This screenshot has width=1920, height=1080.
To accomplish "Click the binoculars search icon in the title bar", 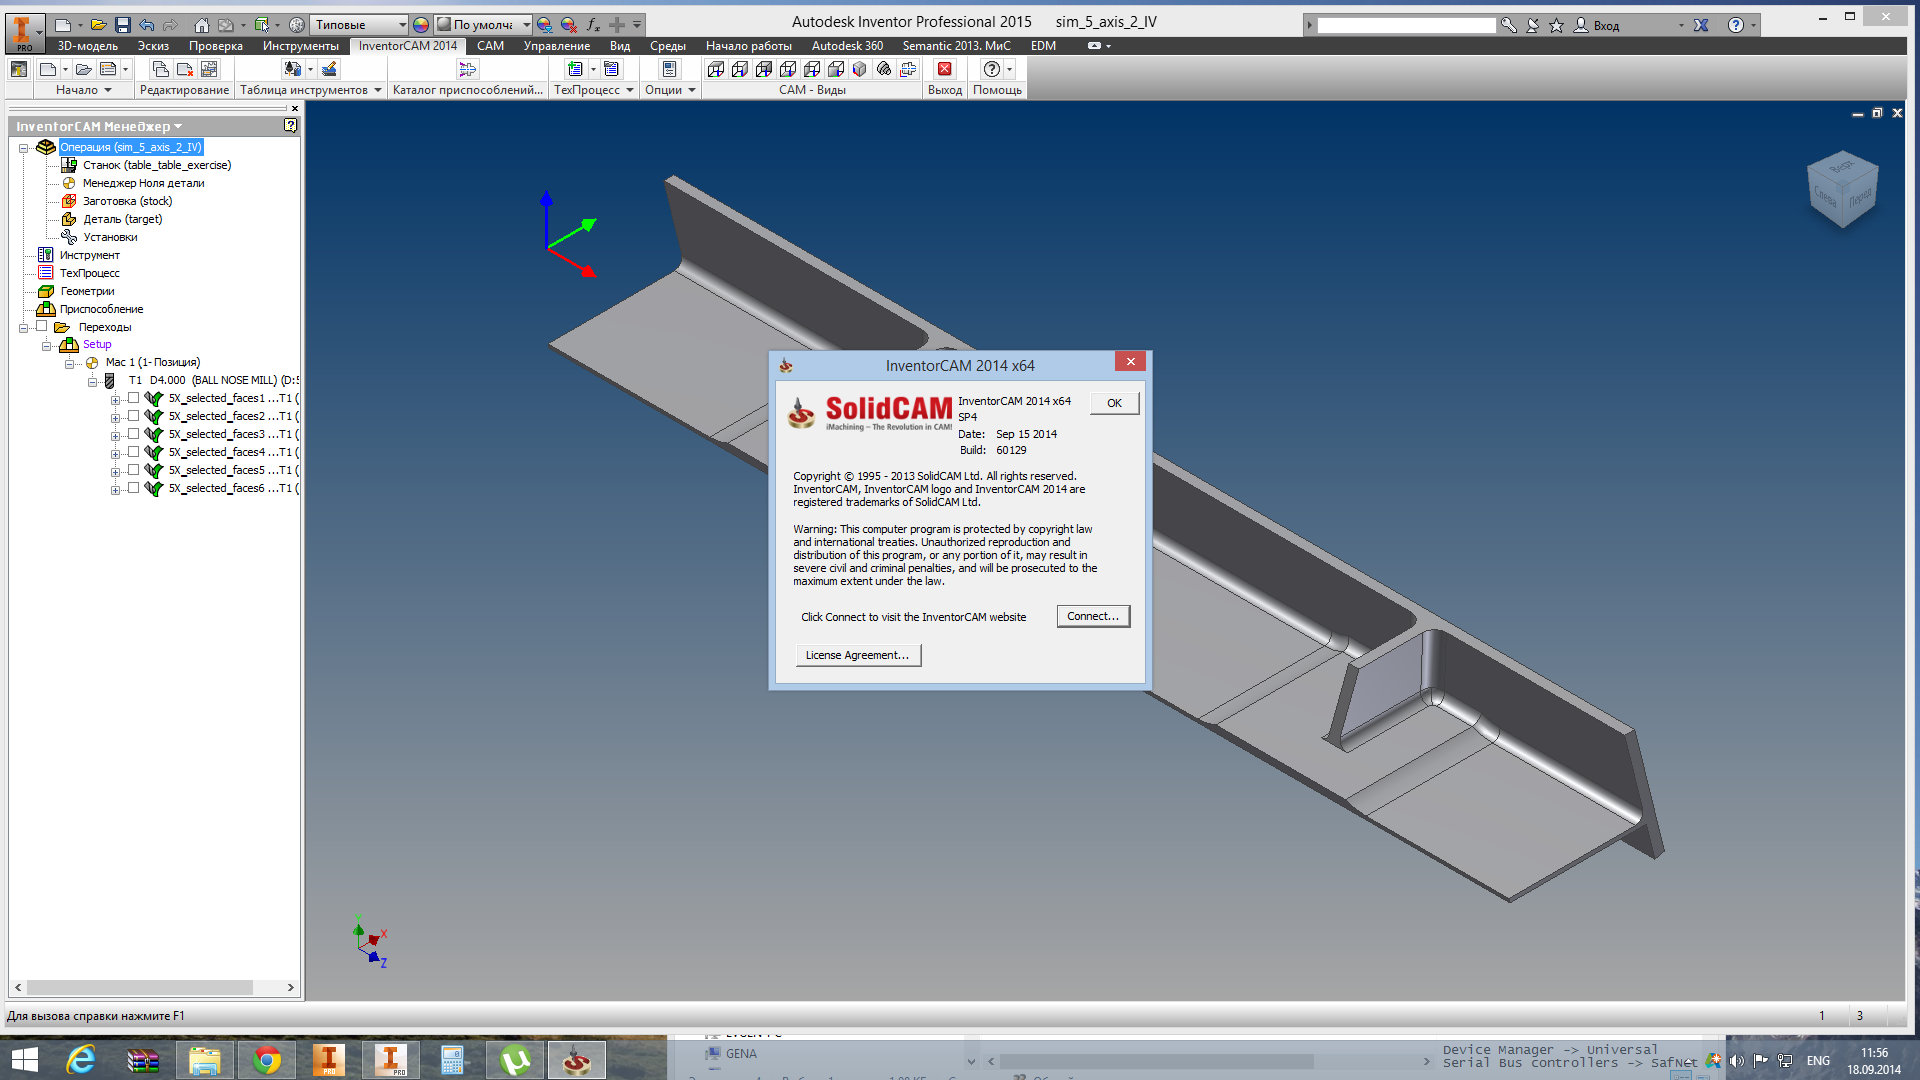I will pyautogui.click(x=1509, y=25).
